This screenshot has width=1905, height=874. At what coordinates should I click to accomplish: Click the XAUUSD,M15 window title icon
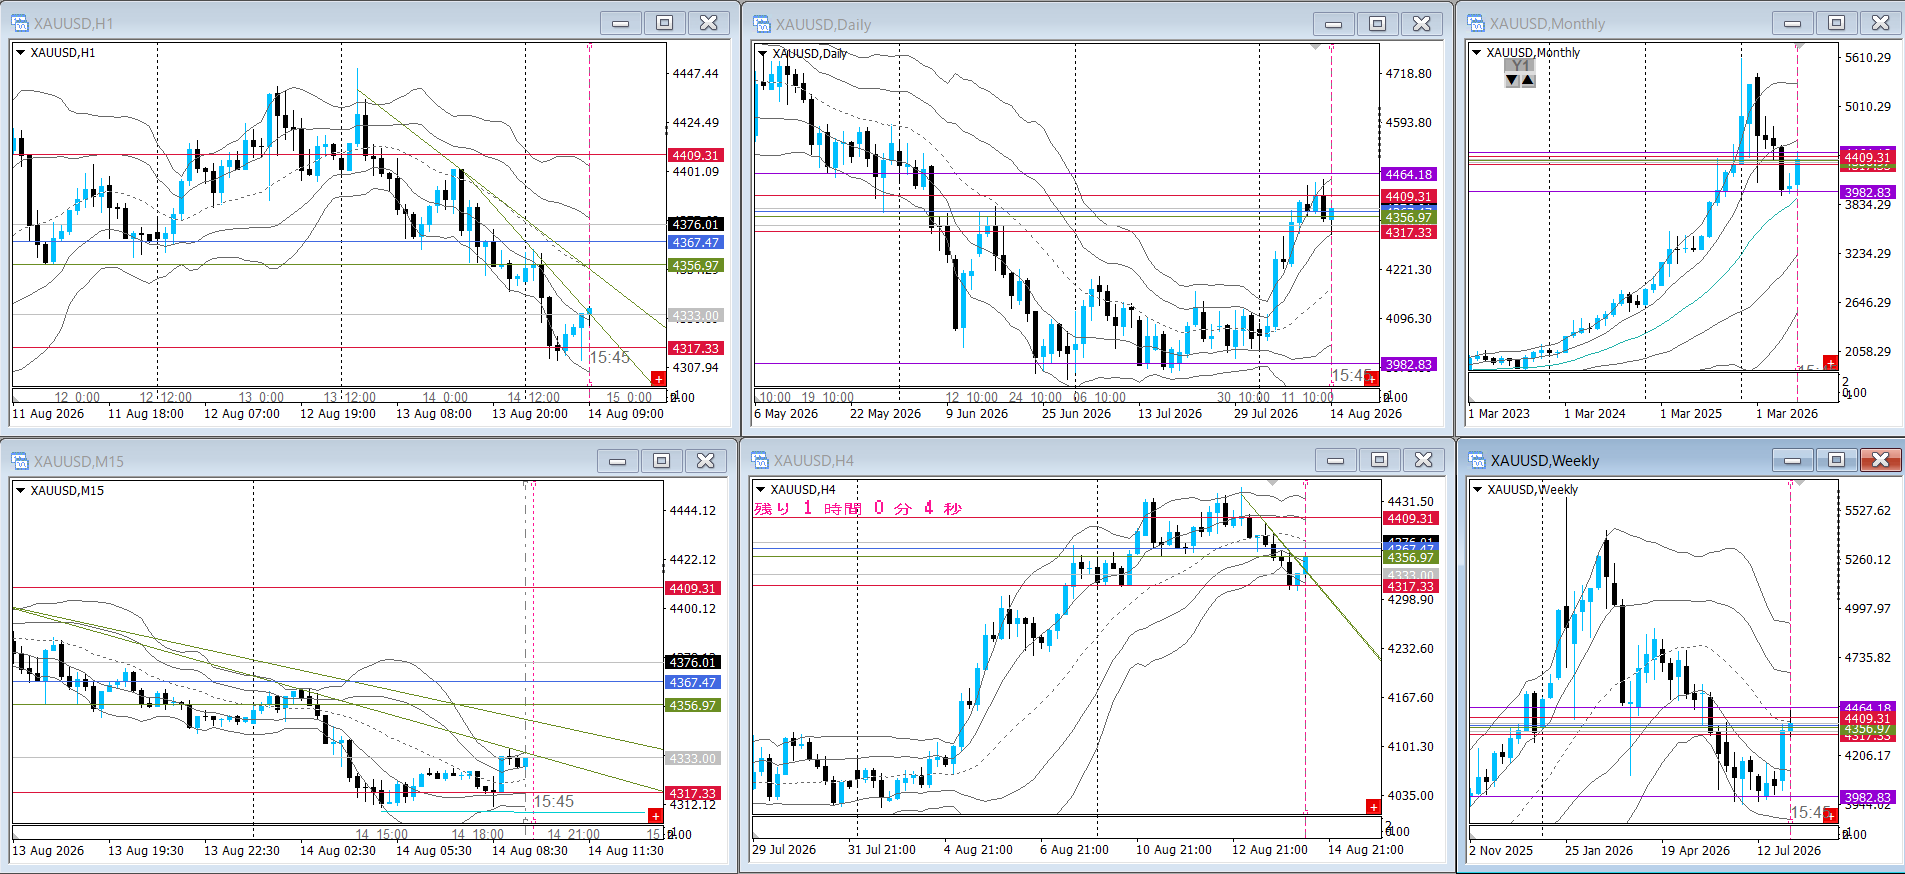pyautogui.click(x=20, y=461)
